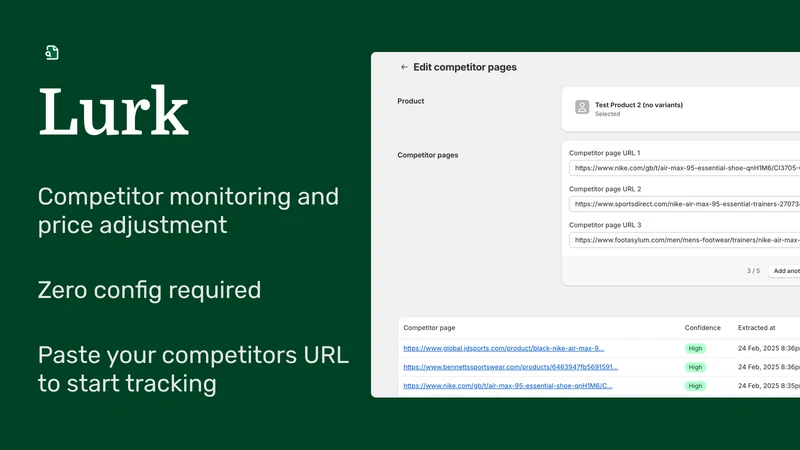Click the Competitor pages section label
Viewport: 800px width, 450px height.
click(428, 155)
